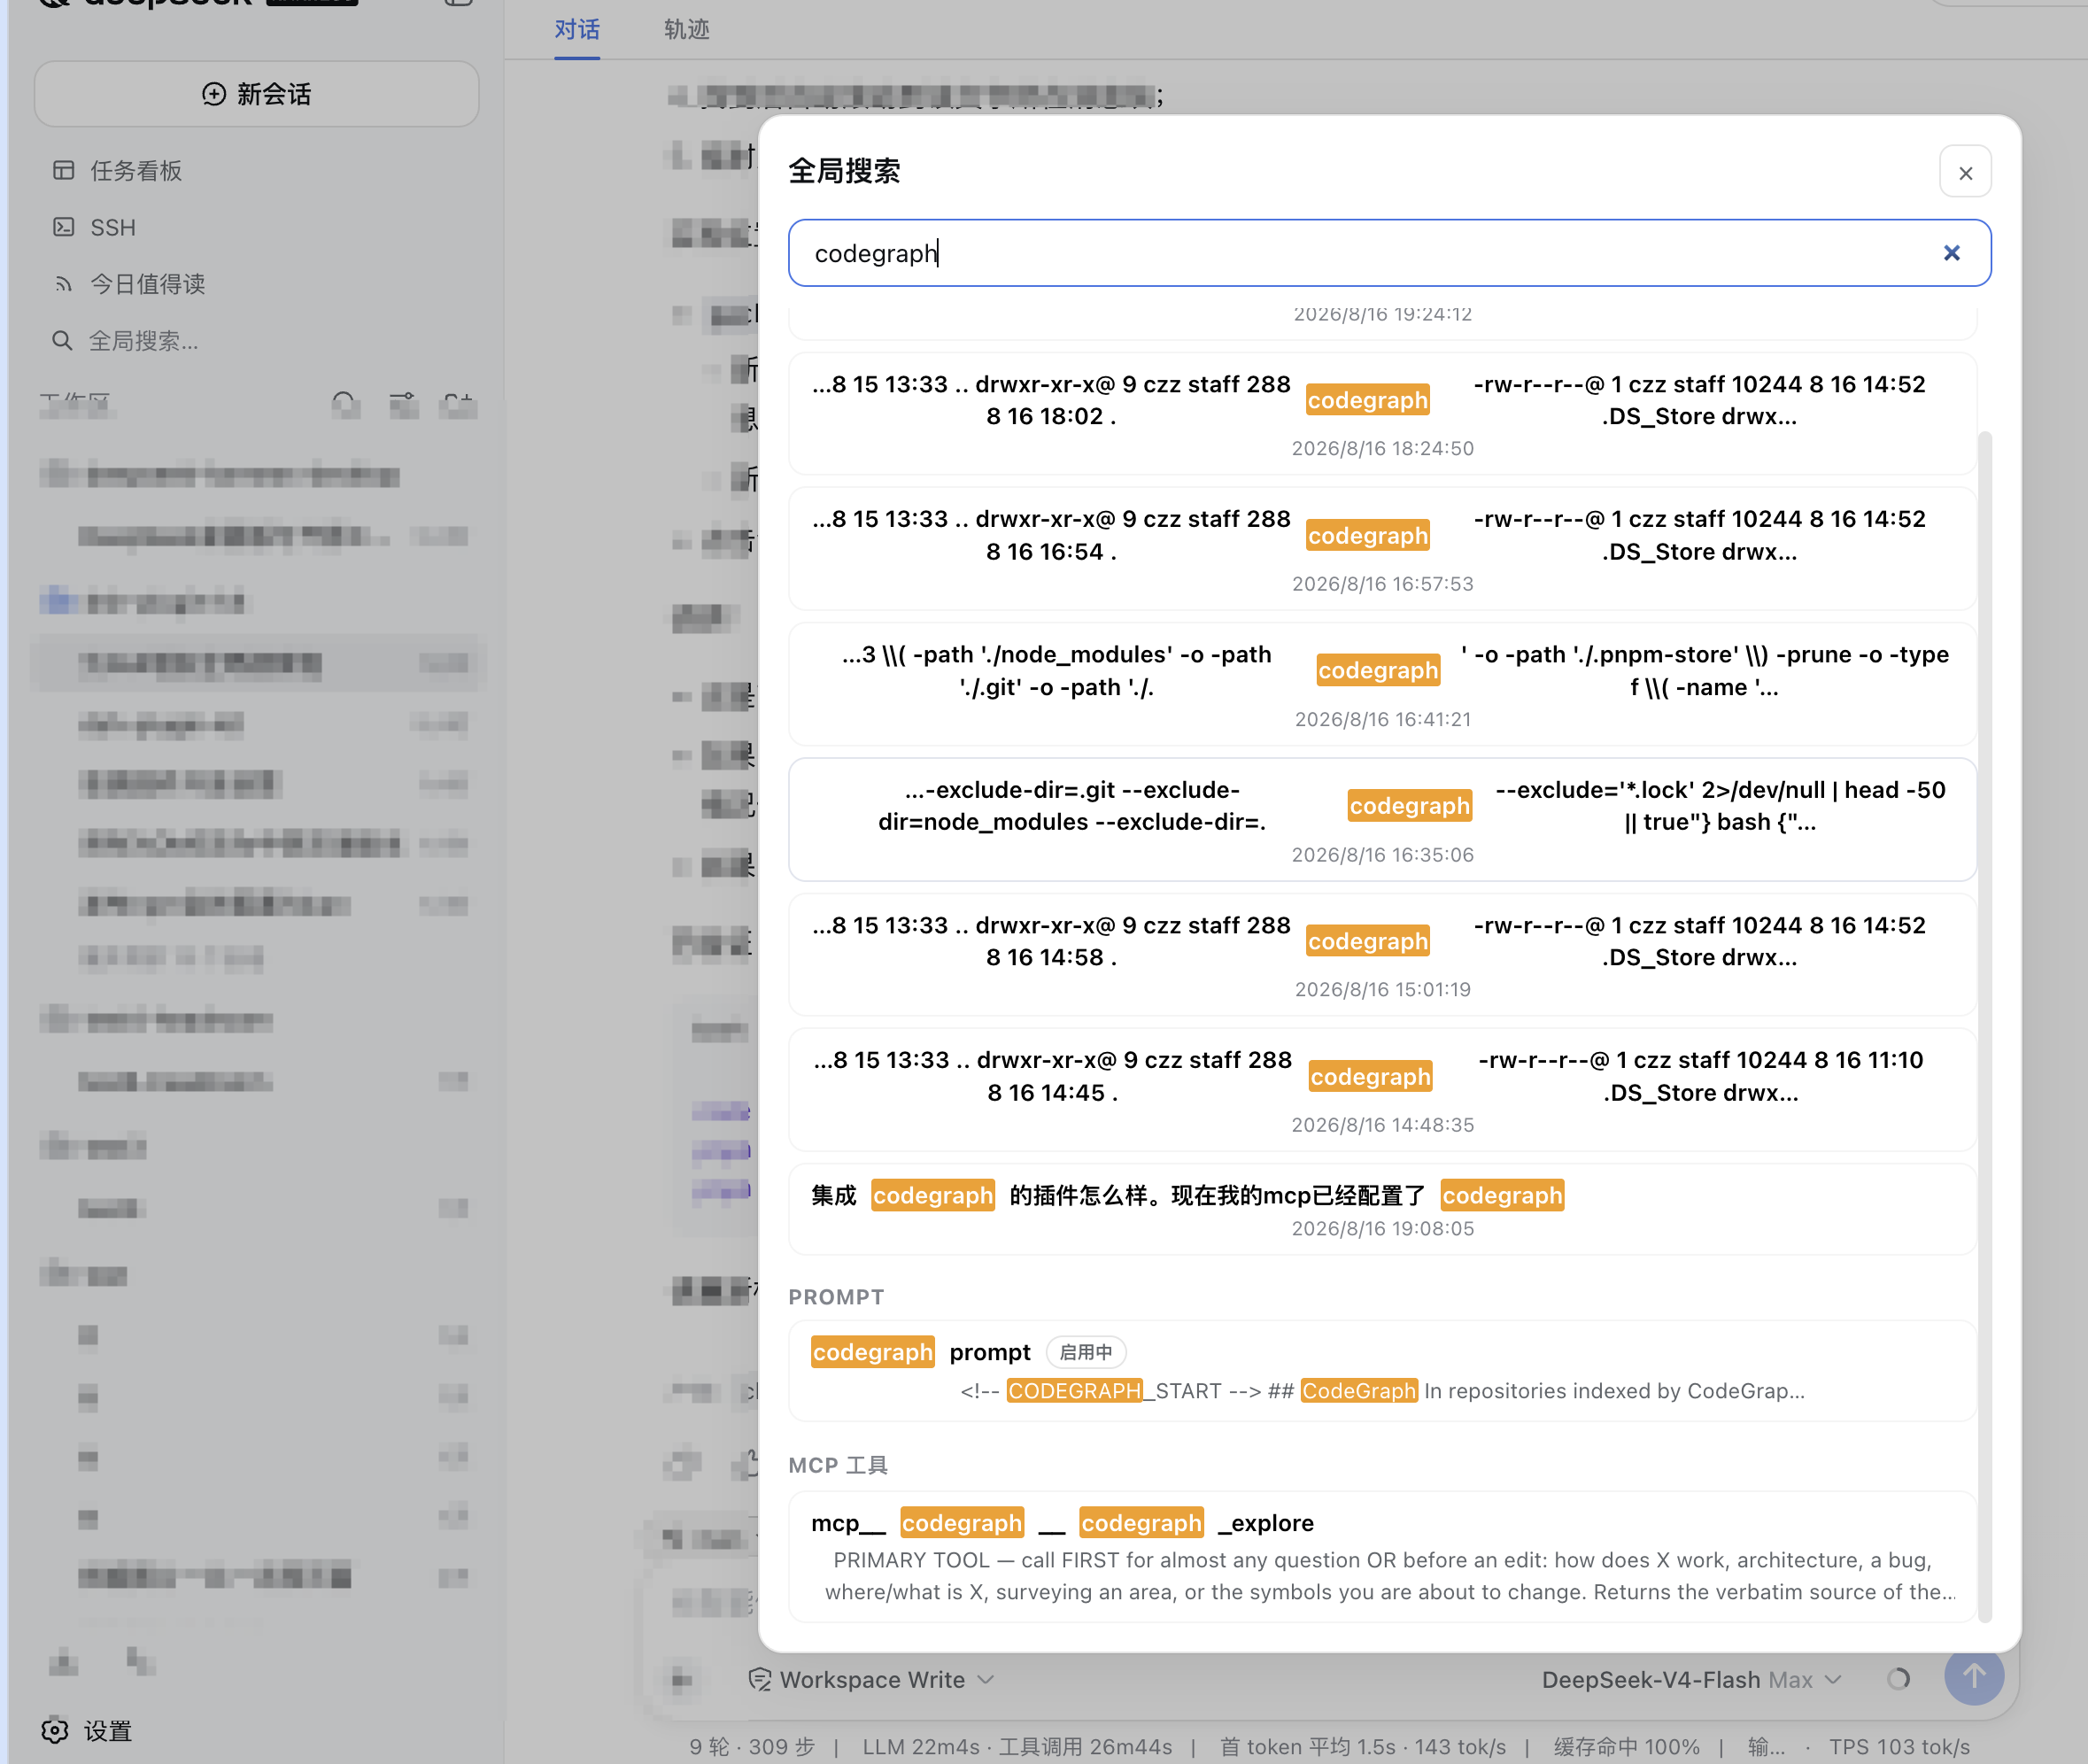Open the result dated 2026/8/16 16:57:53
The image size is (2088, 1764).
(x=1382, y=549)
